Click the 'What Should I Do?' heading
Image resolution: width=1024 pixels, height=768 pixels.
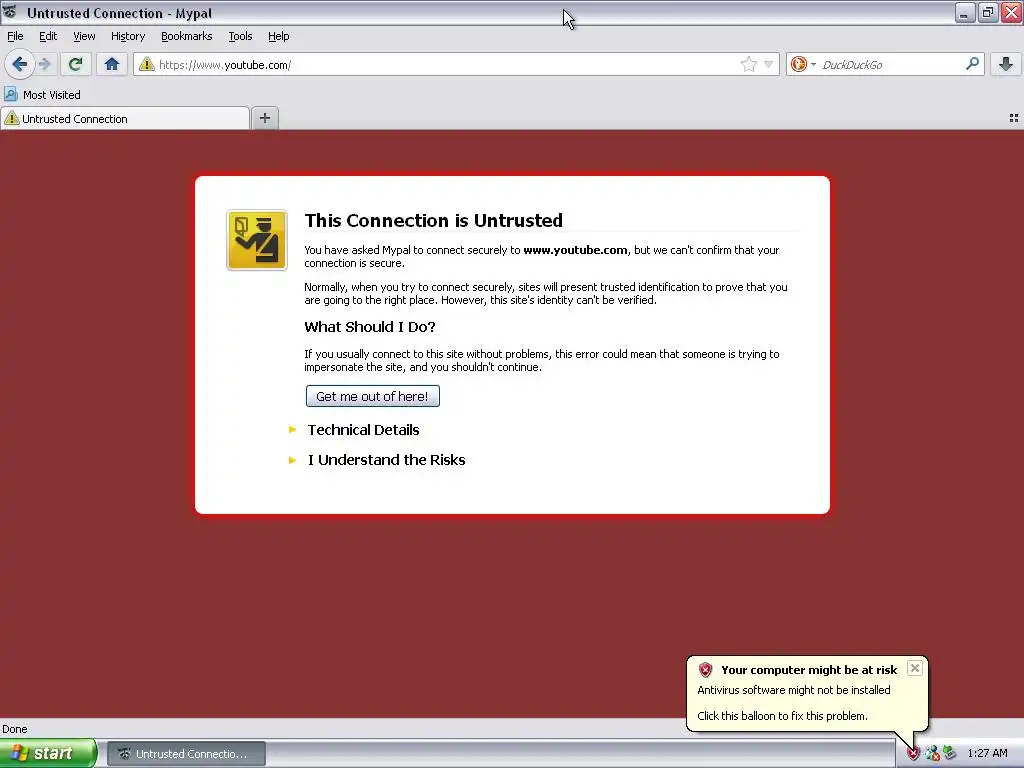(x=370, y=327)
